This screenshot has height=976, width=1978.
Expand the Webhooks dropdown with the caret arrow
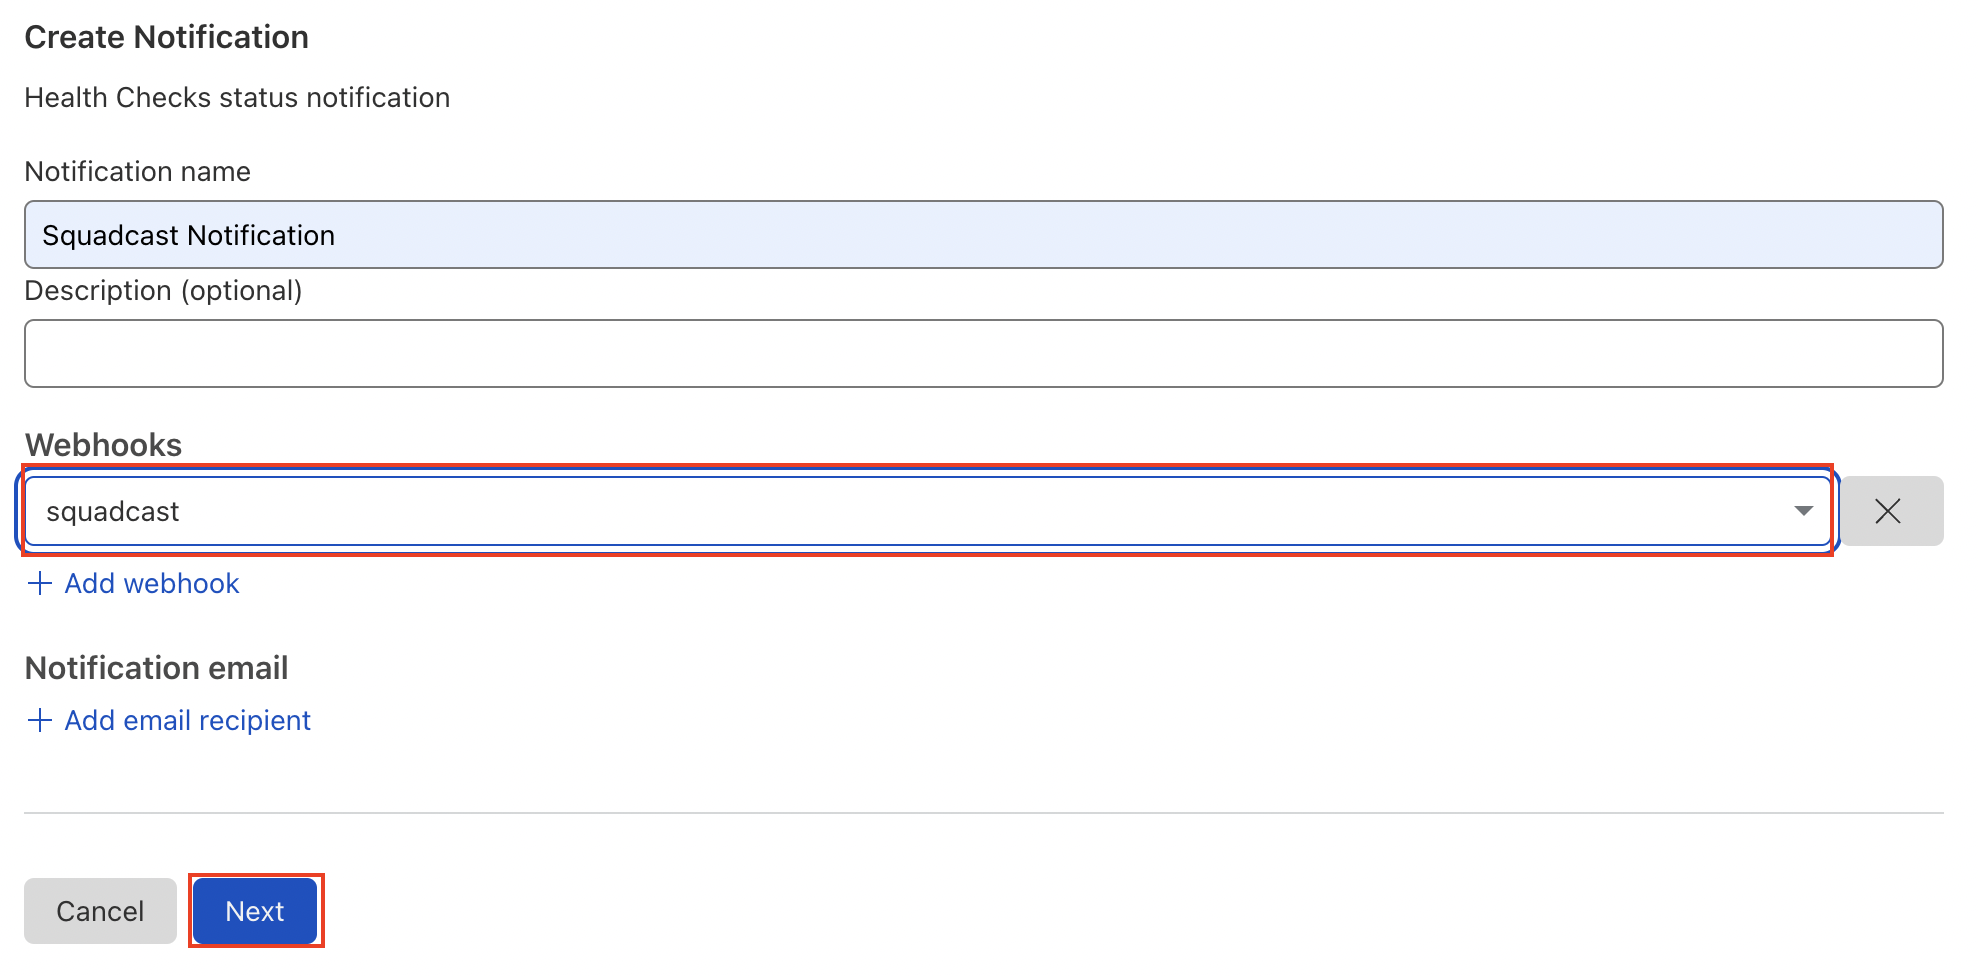(1803, 511)
